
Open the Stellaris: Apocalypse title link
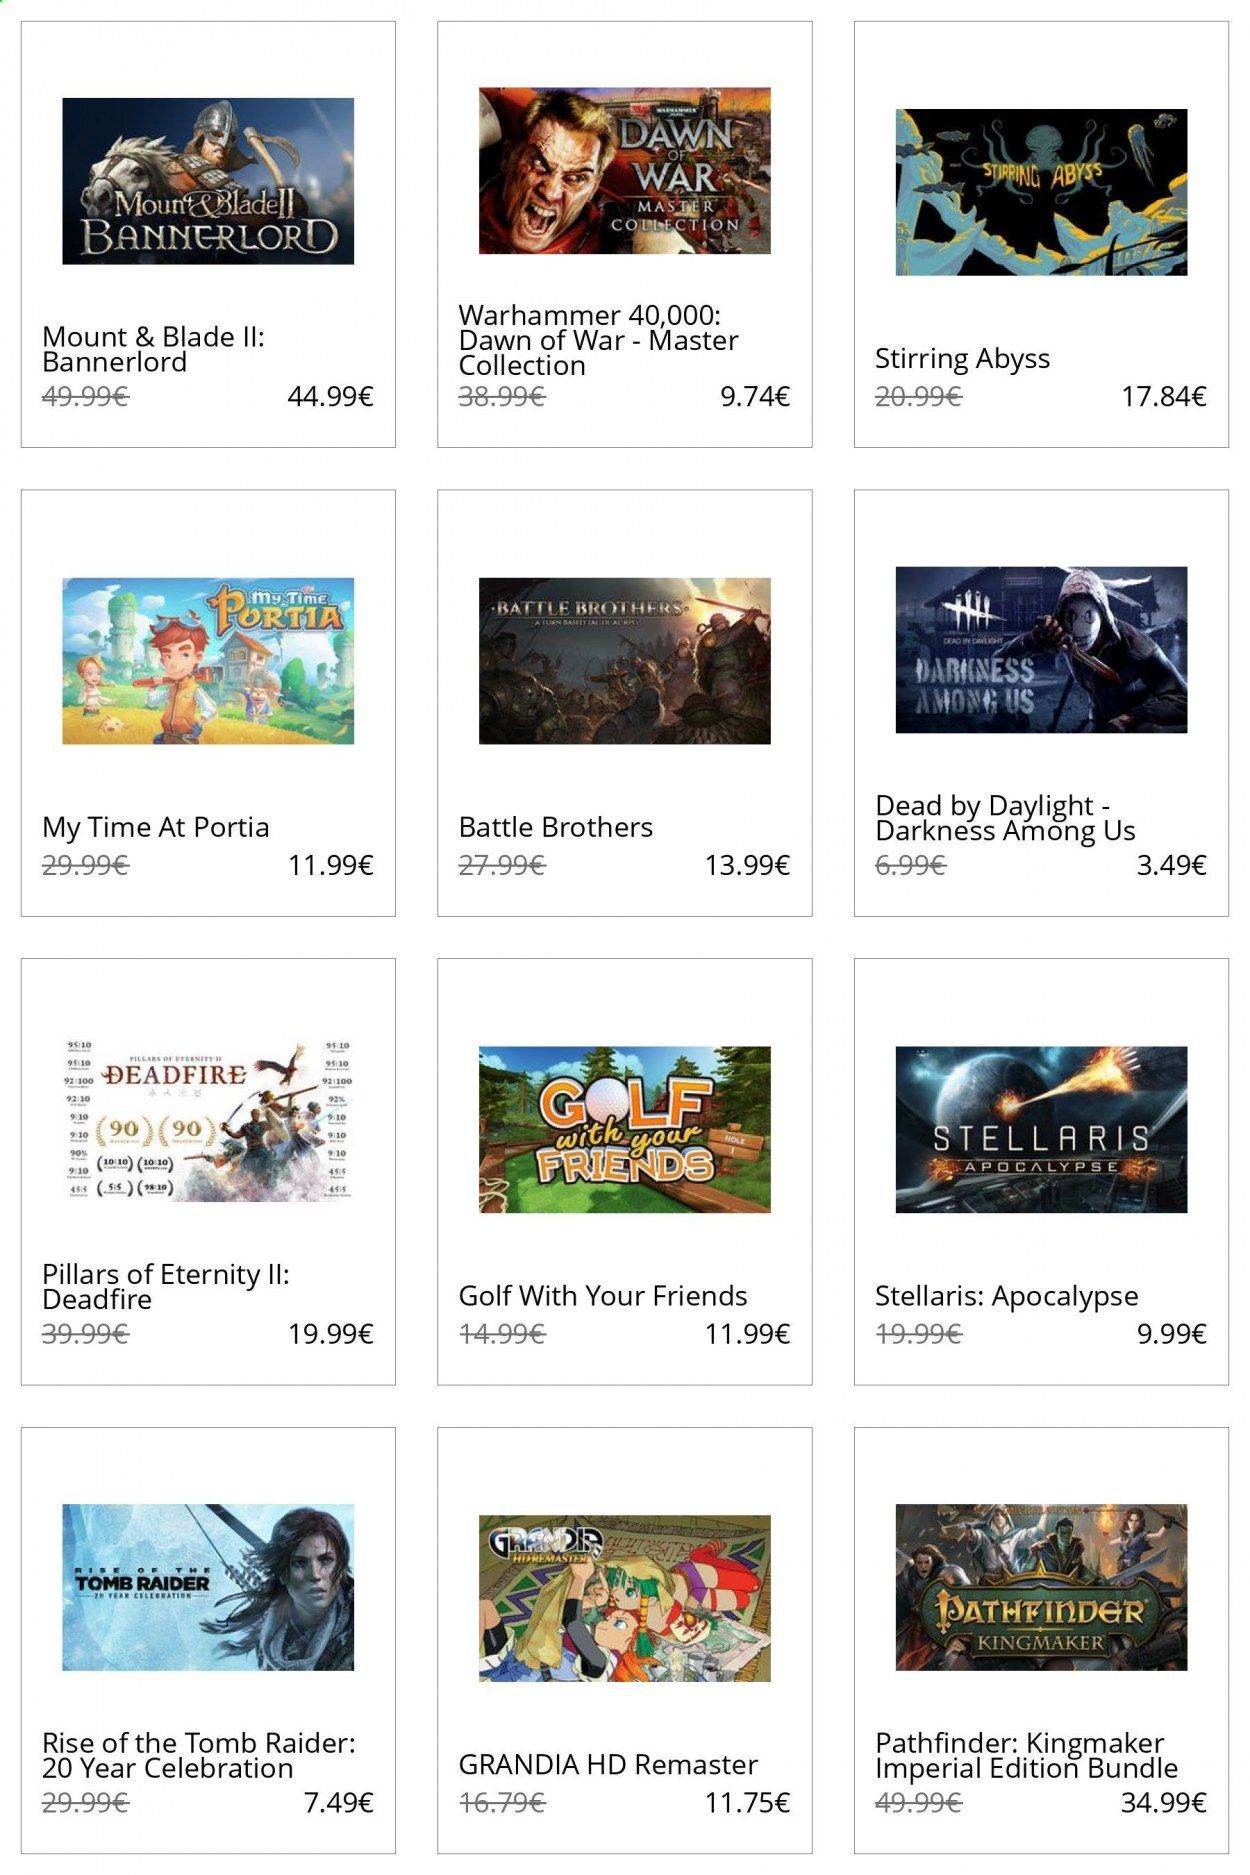[1006, 1296]
